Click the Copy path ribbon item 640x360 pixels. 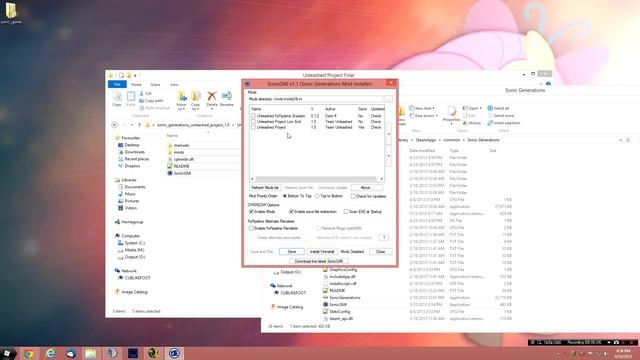click(151, 101)
